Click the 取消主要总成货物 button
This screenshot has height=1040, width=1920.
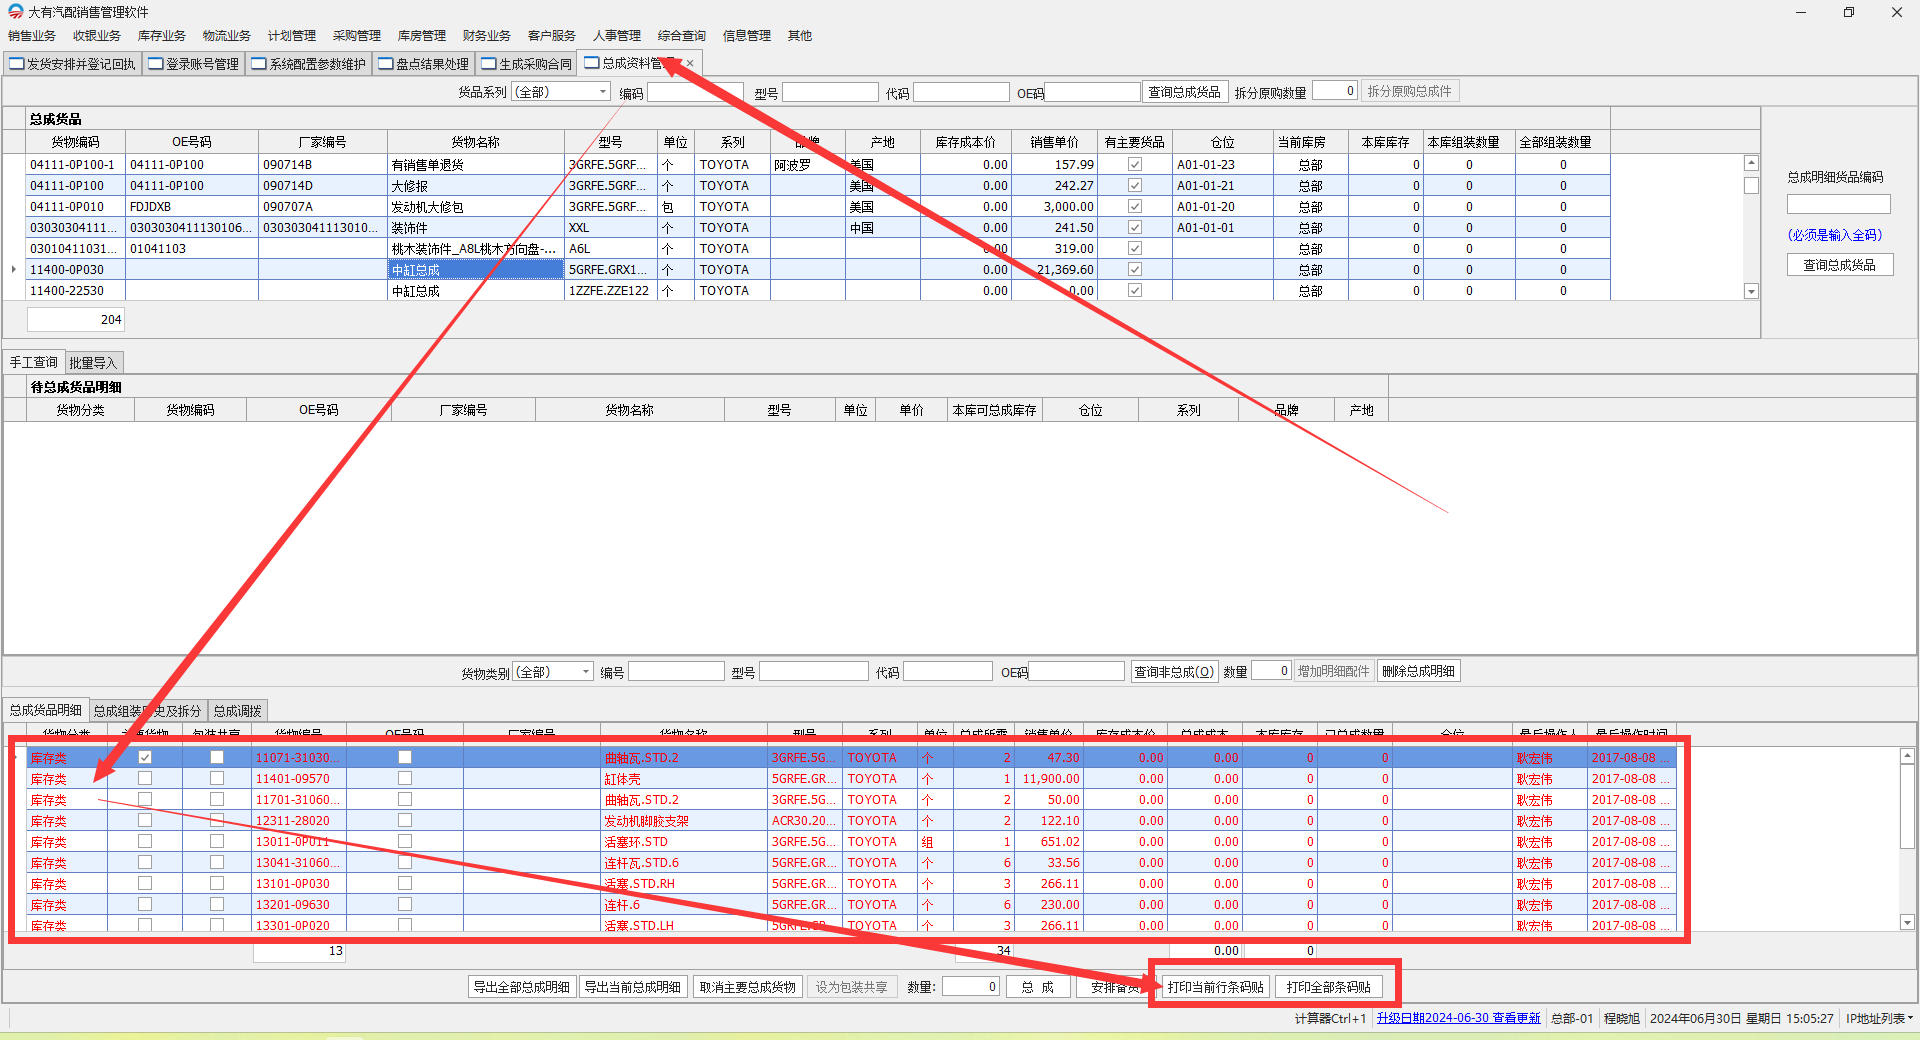click(748, 987)
